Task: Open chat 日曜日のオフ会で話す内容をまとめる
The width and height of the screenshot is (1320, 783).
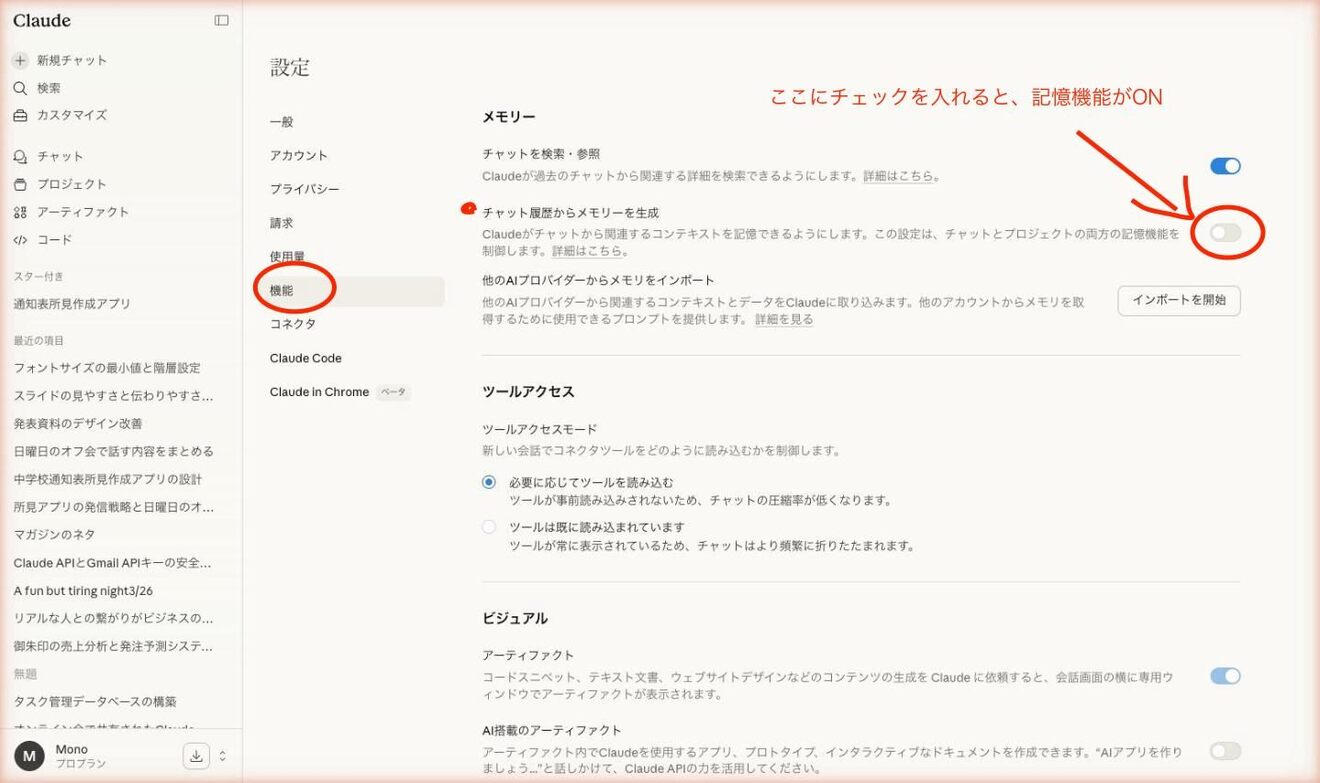Action: pos(113,451)
